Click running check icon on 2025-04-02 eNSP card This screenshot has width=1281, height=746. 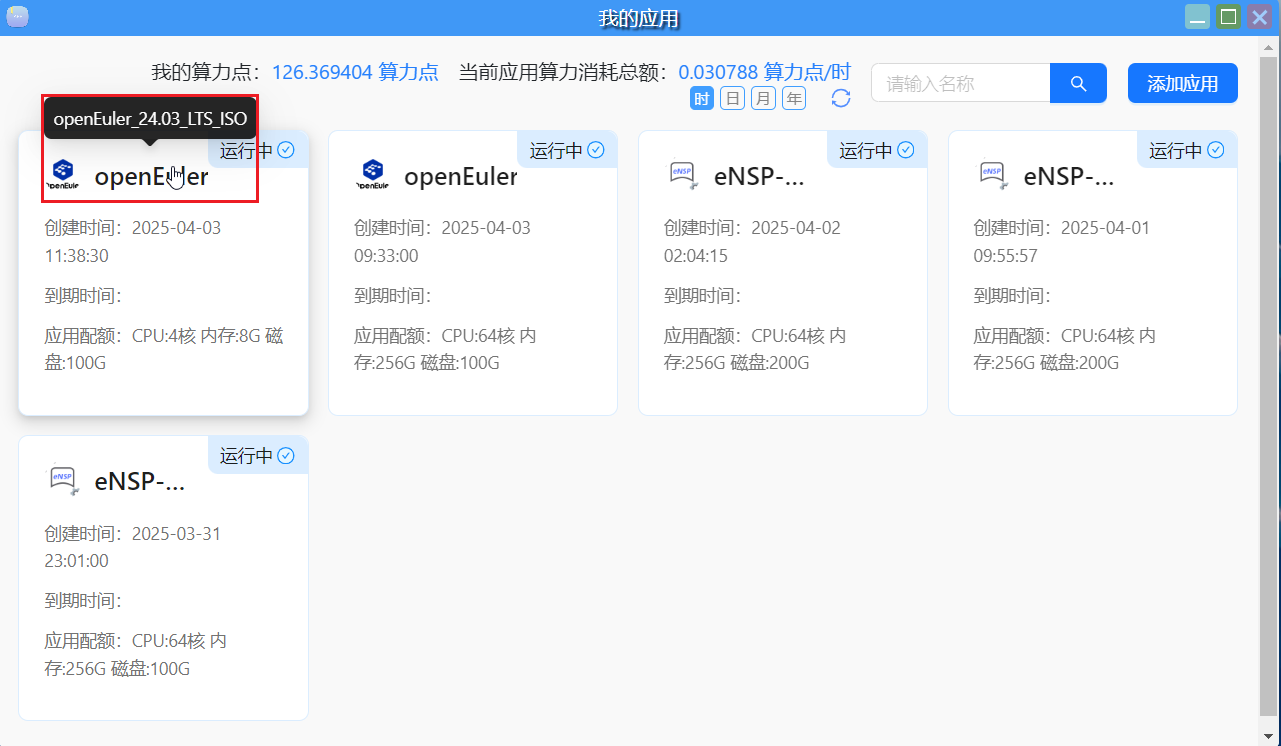[906, 150]
